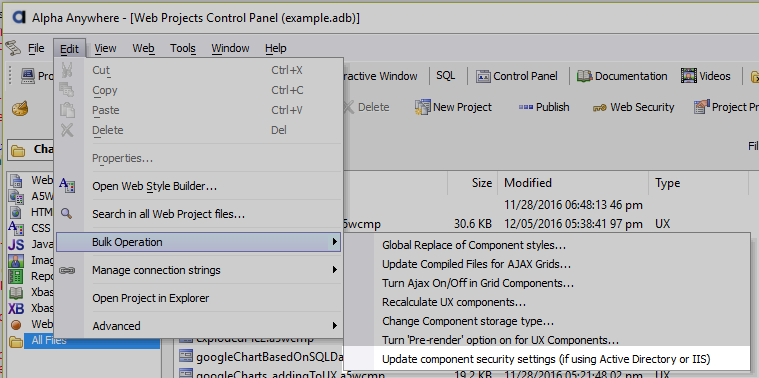Click the Project Properties icon

point(701,106)
